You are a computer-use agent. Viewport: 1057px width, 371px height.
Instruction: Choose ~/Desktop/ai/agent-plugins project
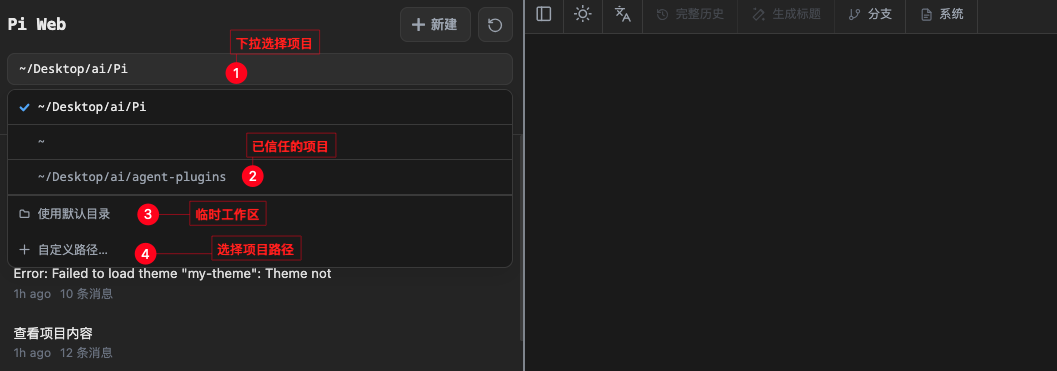(260, 177)
